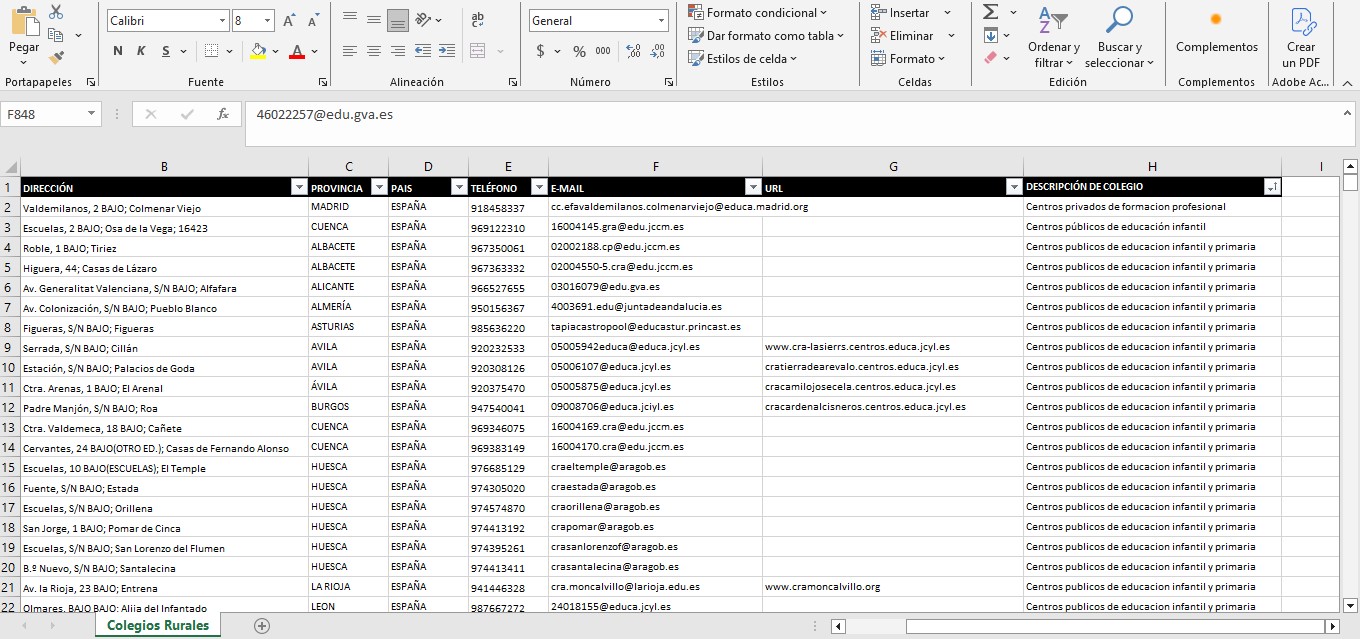The image size is (1360, 639).
Task: Decrease decimal places icon
Action: 655,51
